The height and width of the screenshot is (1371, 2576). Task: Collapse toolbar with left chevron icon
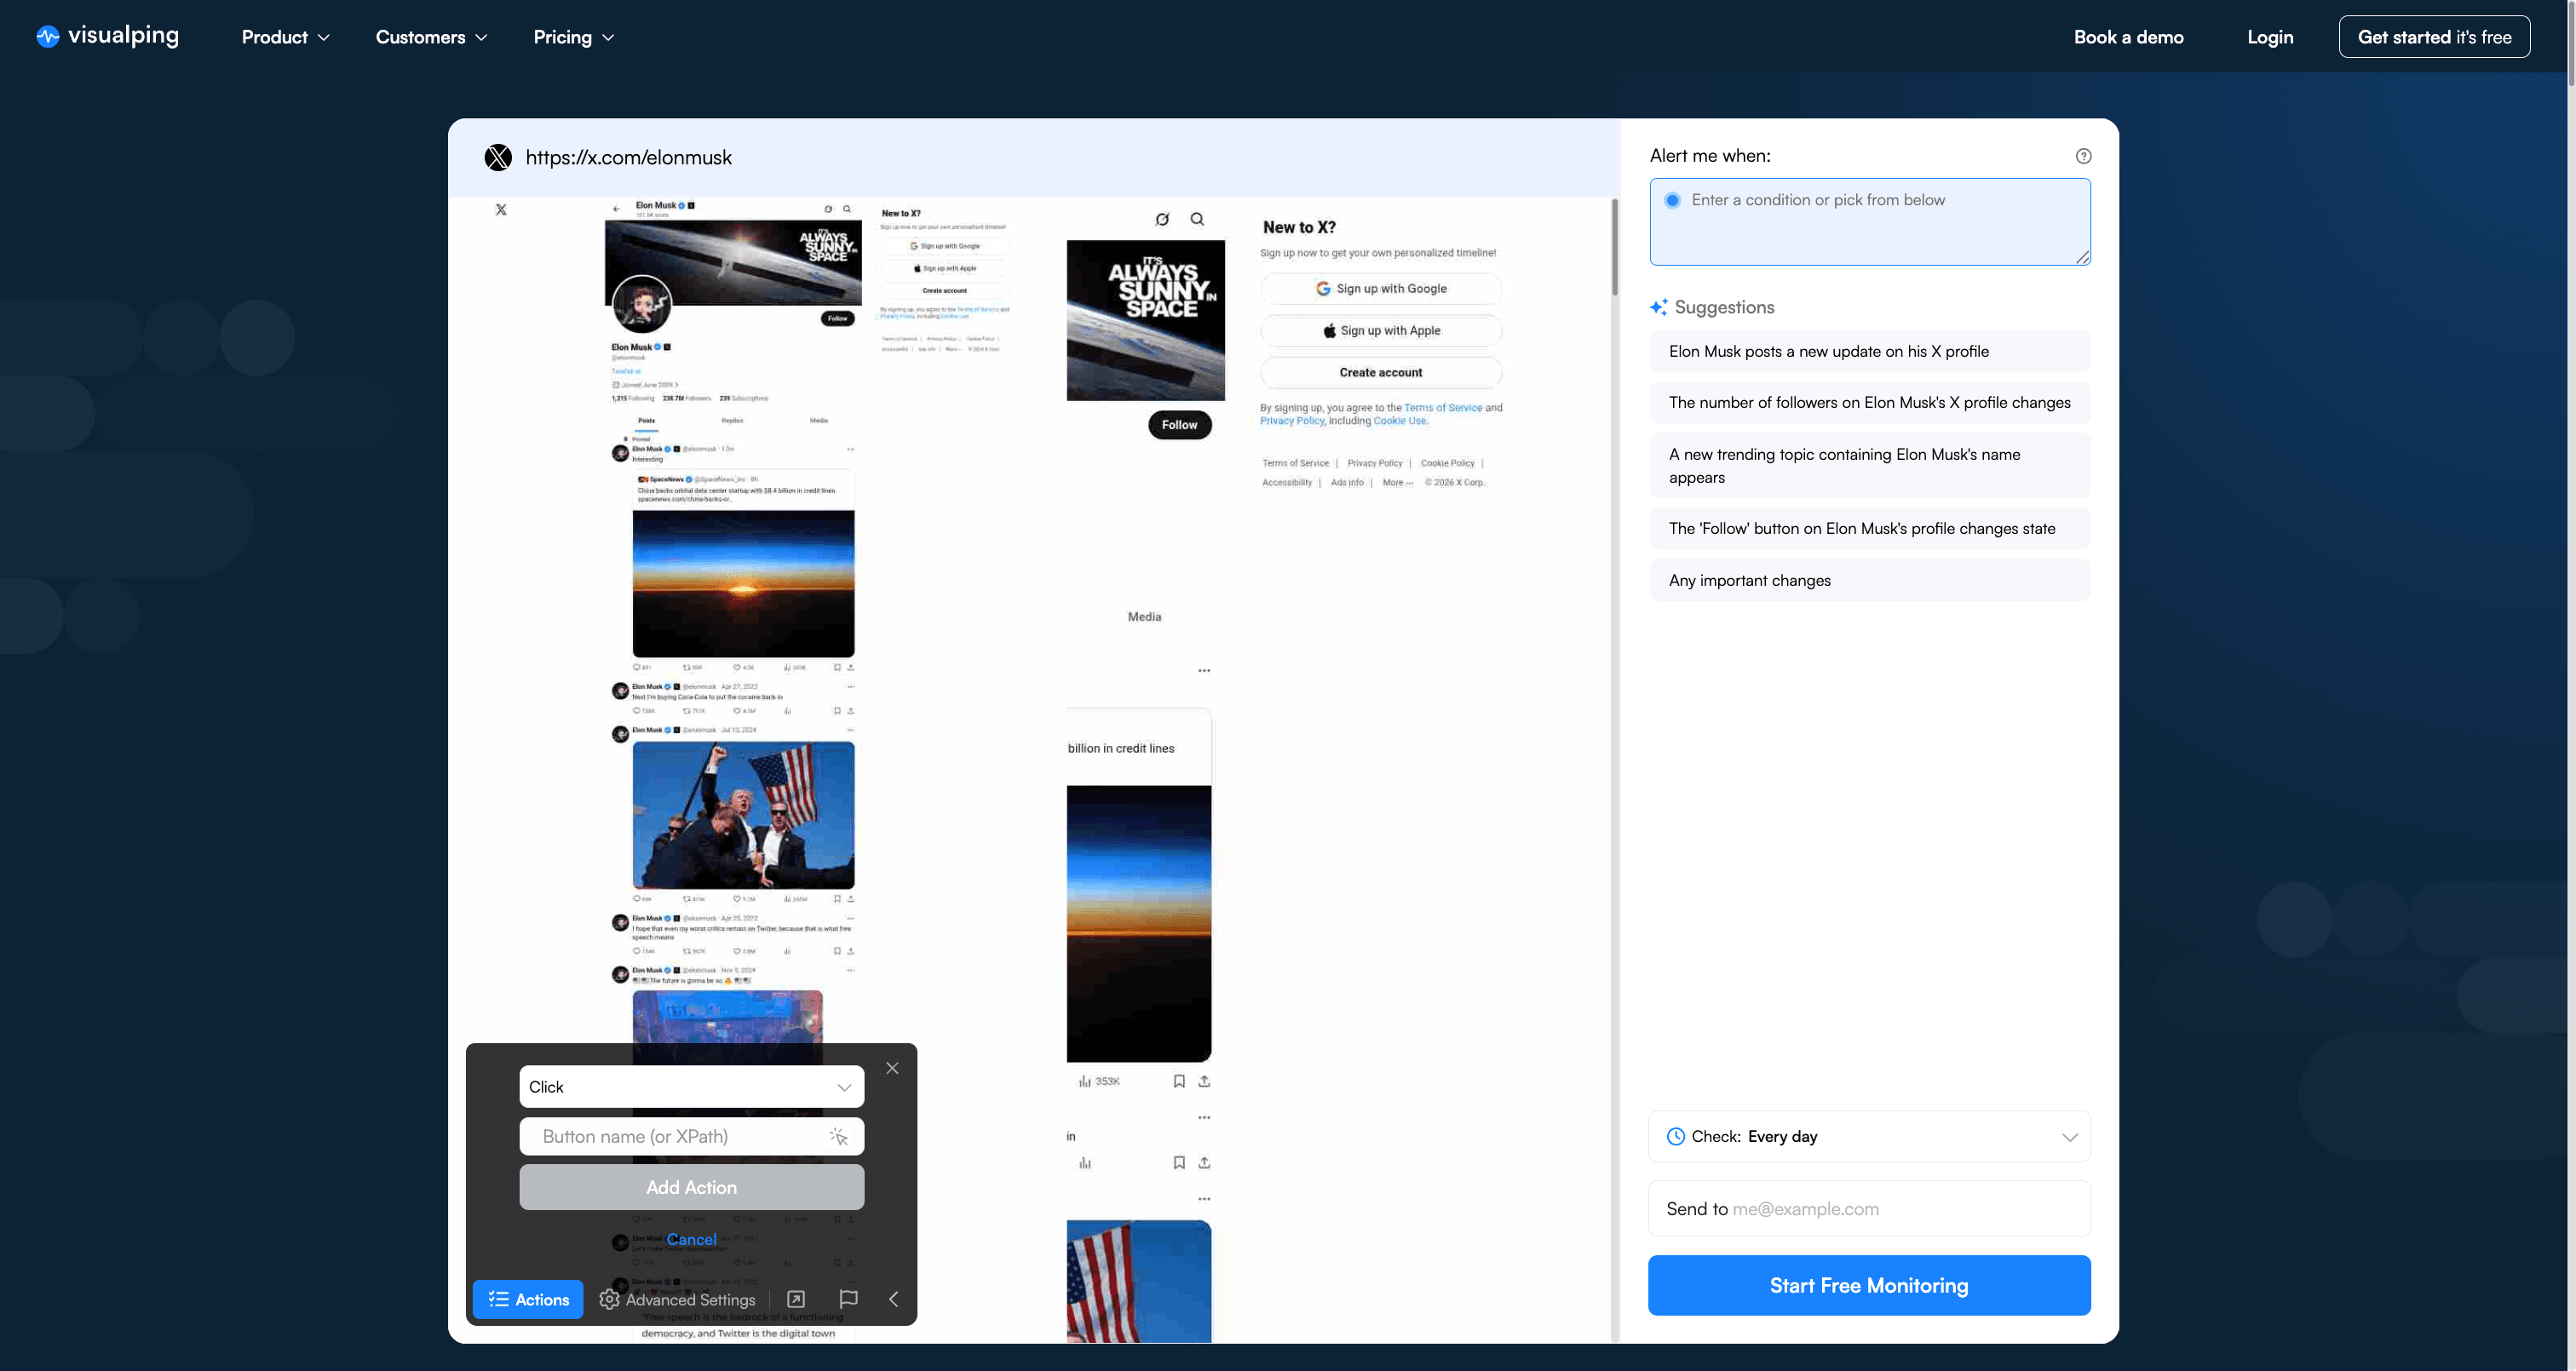893,1299
